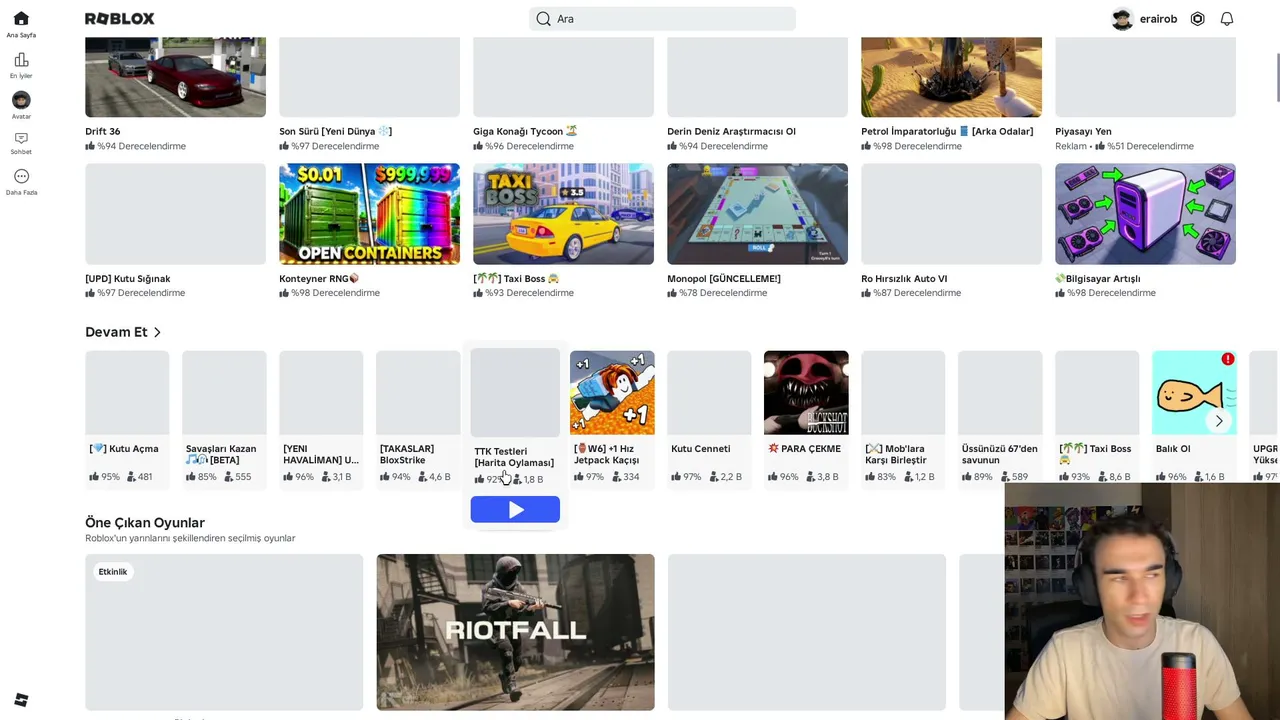Click the Roblox logo in the header
Viewport: 1280px width, 720px height.
(119, 19)
